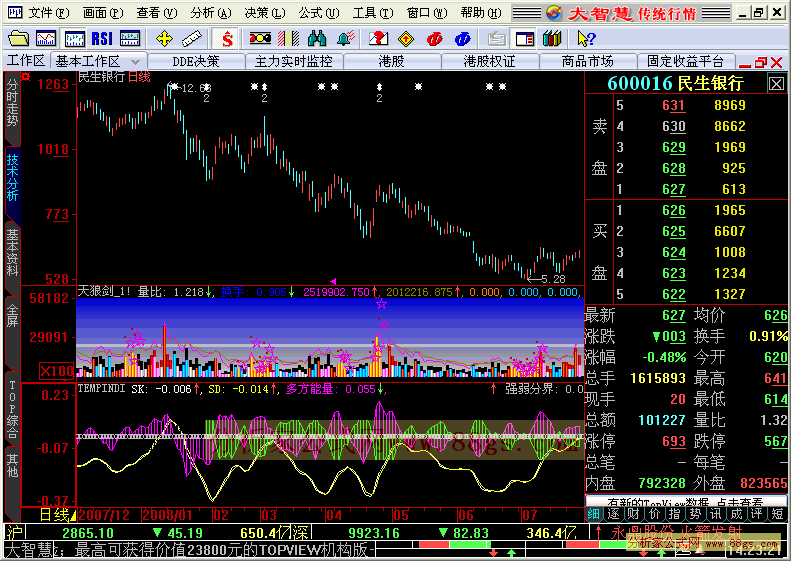This screenshot has width=791, height=561.
Task: Open the alarm bell alert icon
Action: [346, 38]
